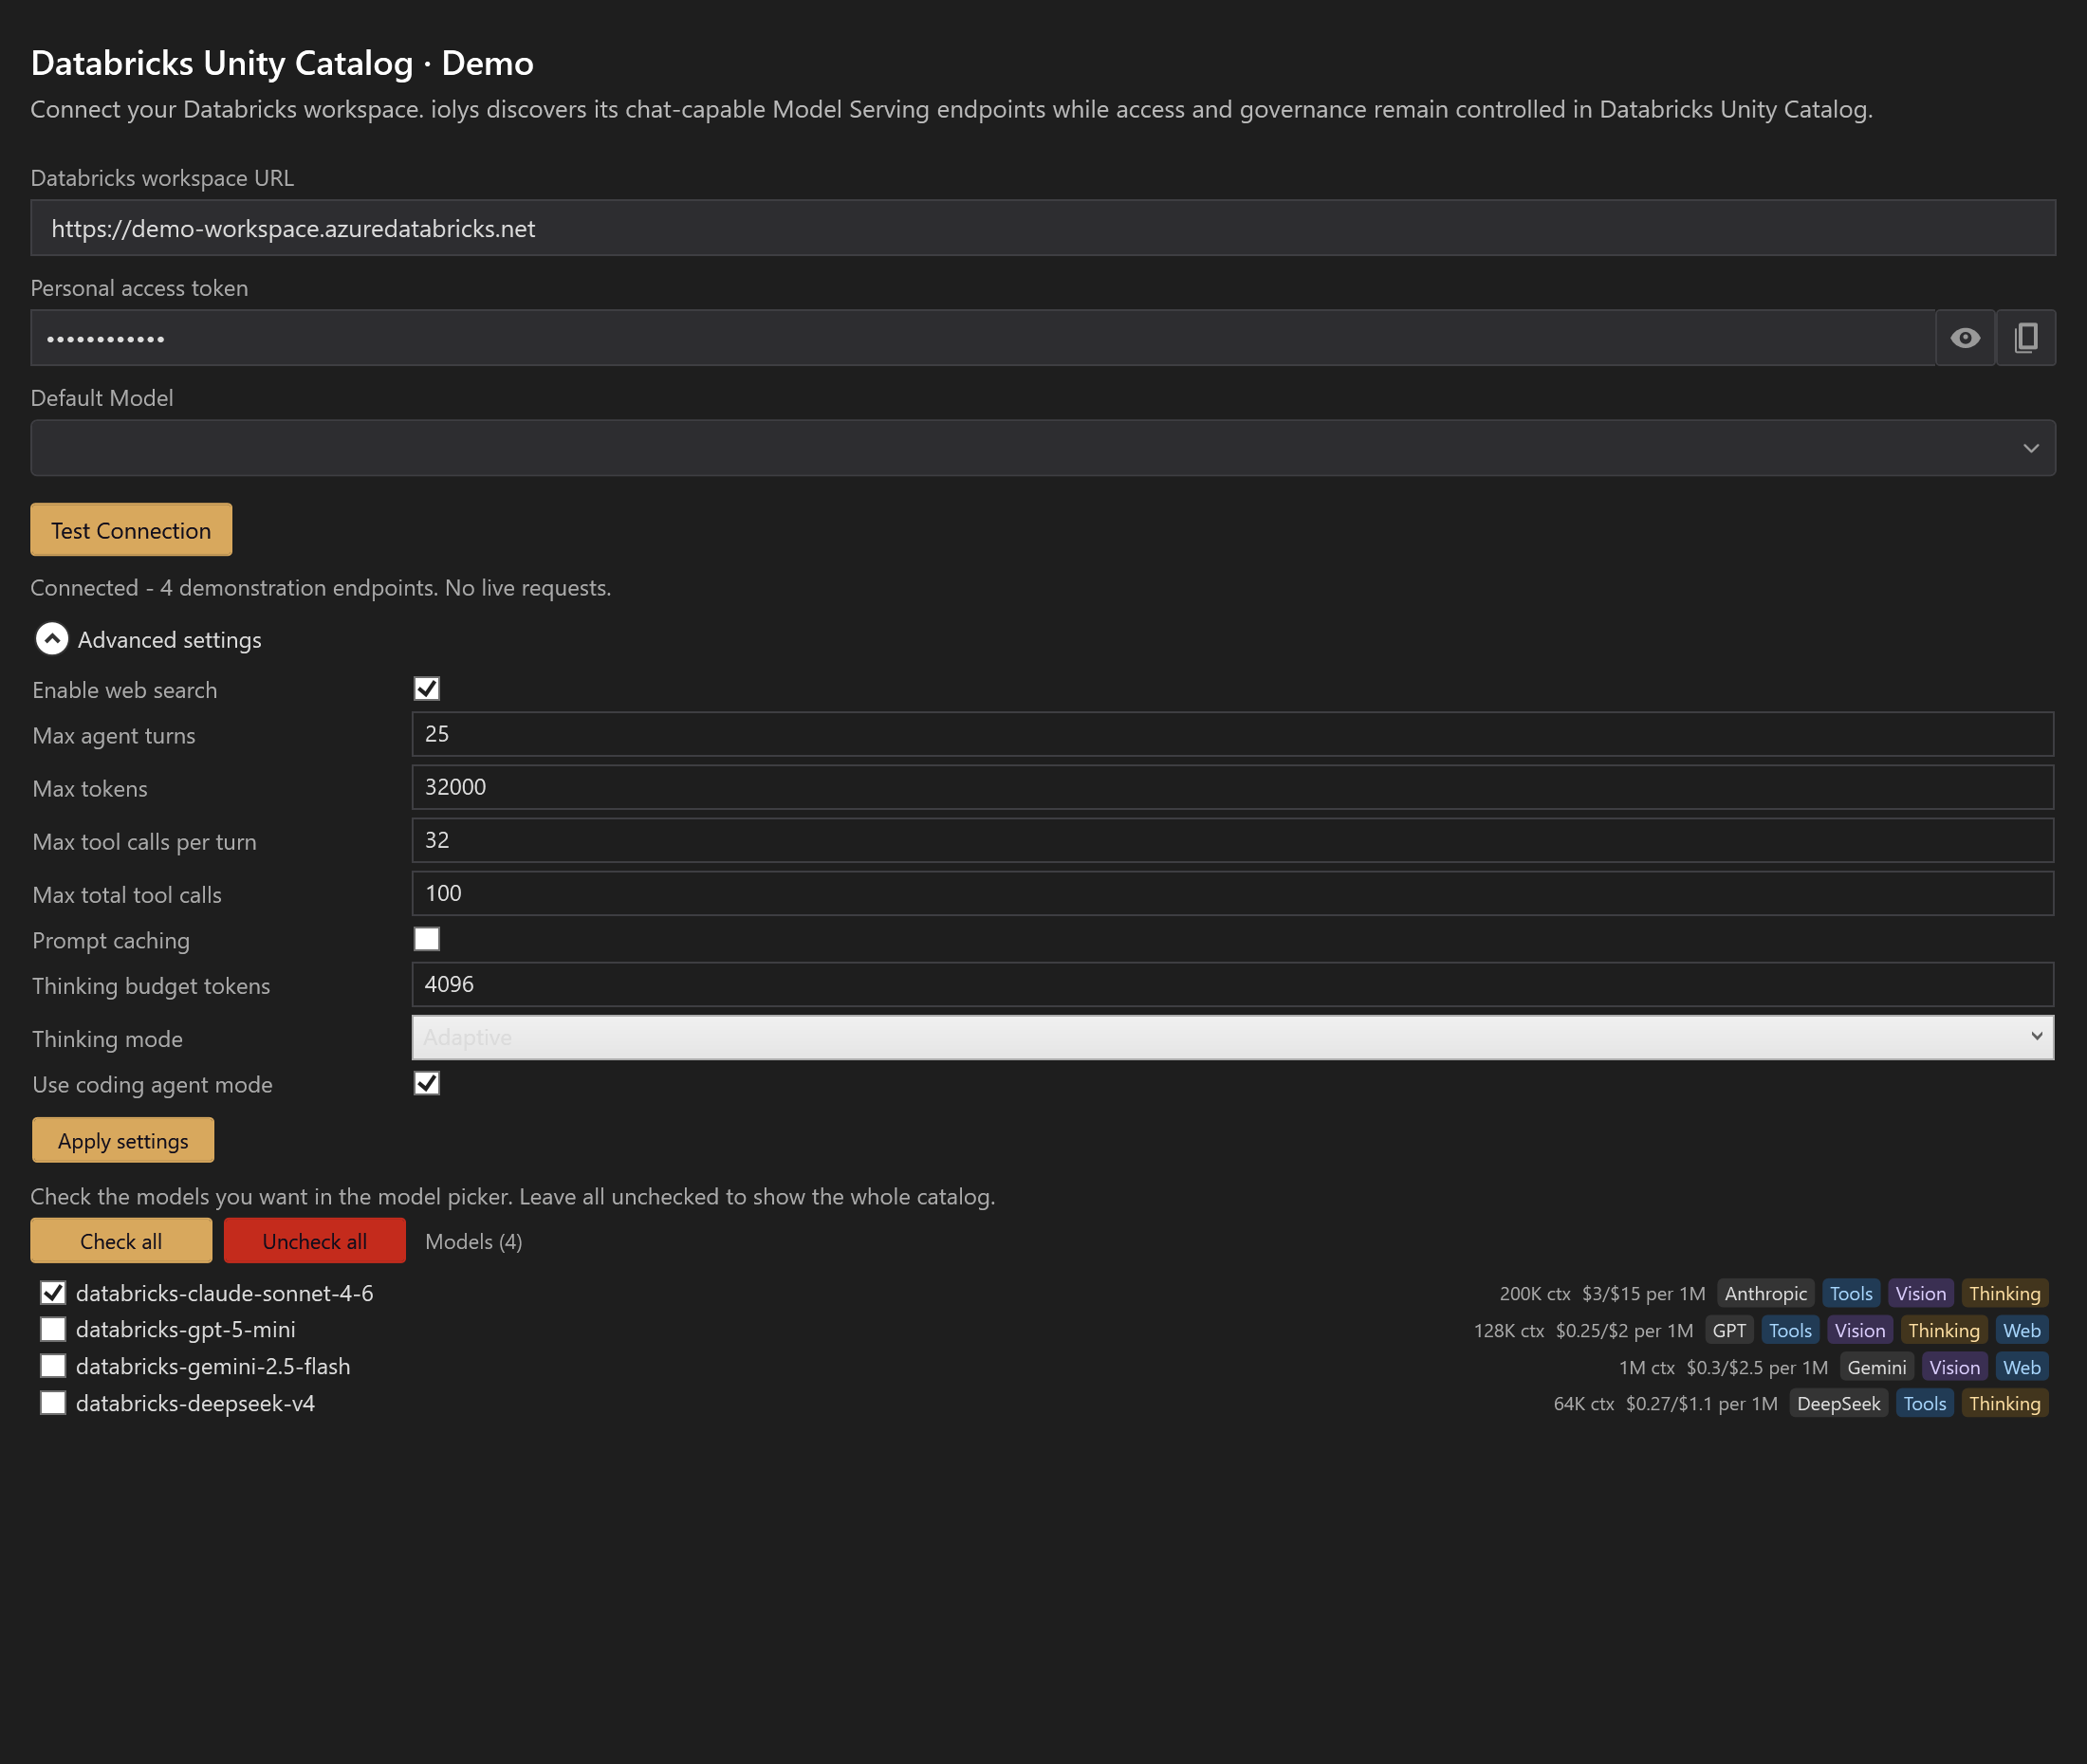Edit the Max agent turns field

[x=1232, y=734]
